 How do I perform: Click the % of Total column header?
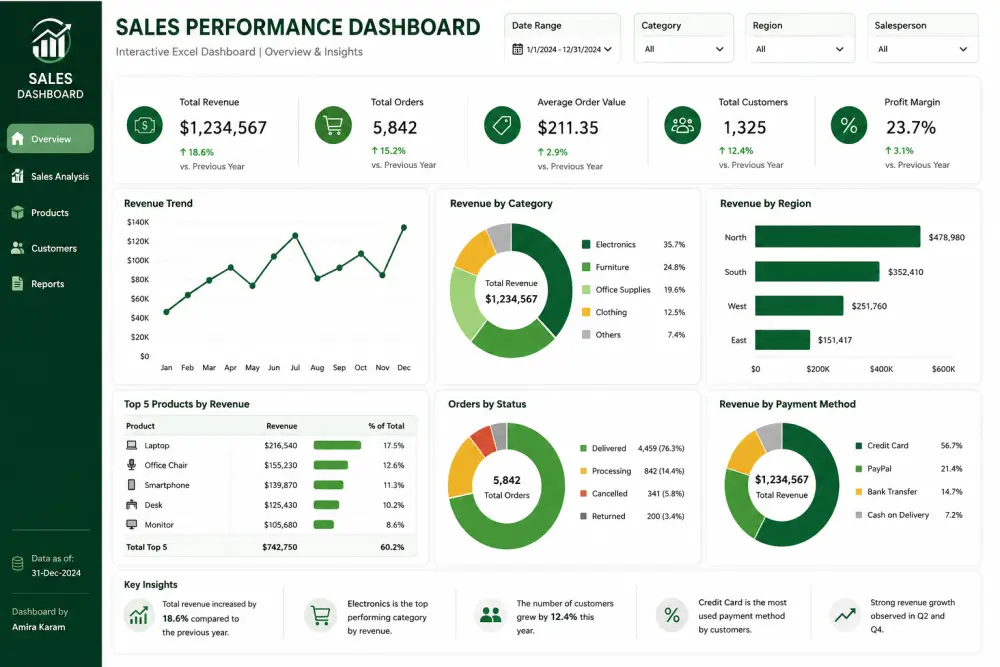coord(386,426)
